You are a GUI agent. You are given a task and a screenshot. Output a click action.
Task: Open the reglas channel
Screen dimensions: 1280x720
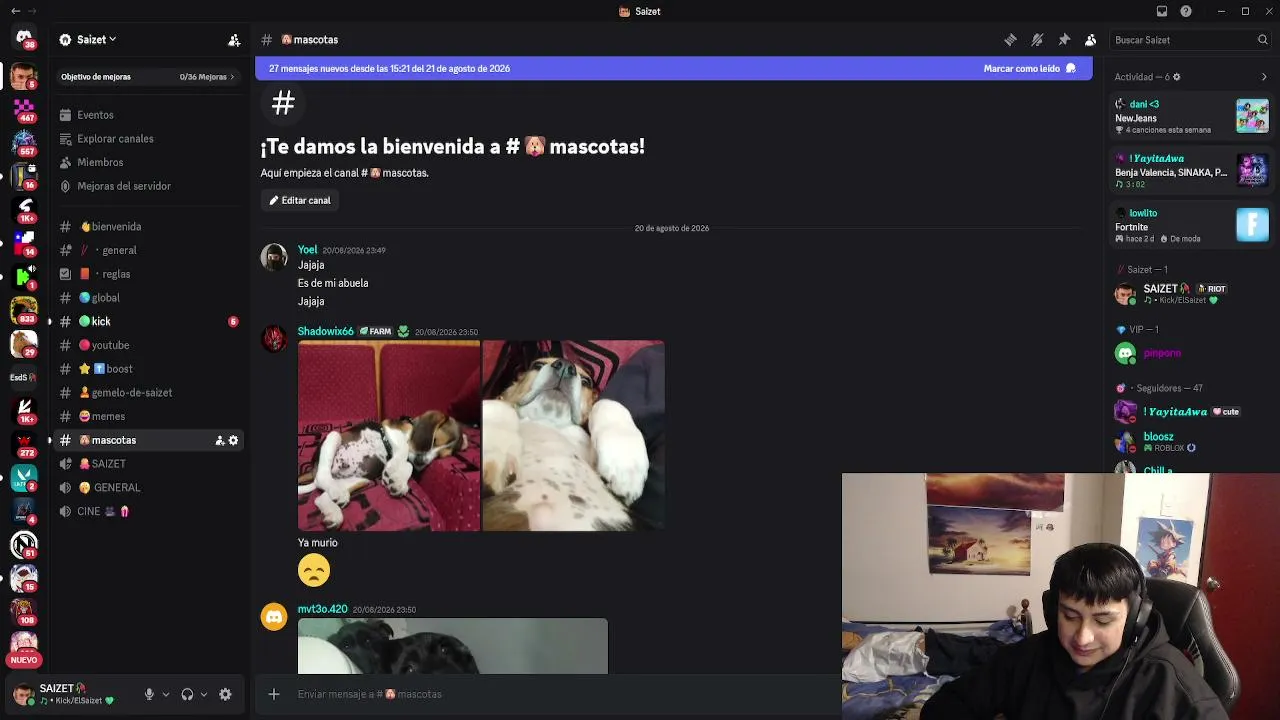pos(148,274)
